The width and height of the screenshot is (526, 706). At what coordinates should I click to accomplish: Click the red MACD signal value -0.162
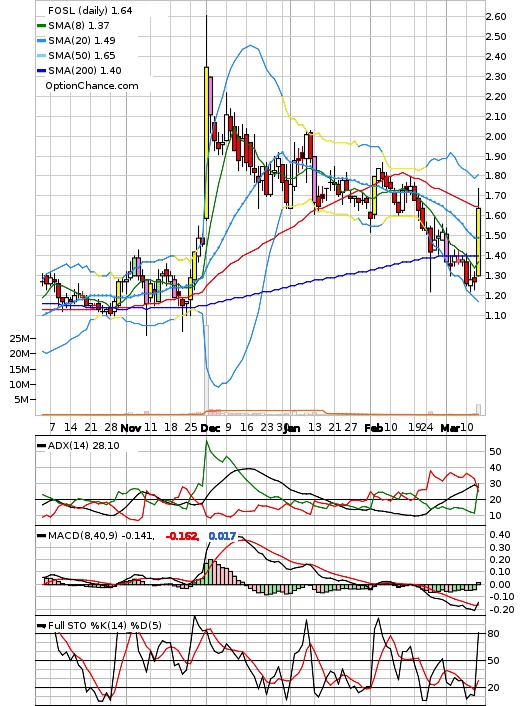[x=182, y=536]
